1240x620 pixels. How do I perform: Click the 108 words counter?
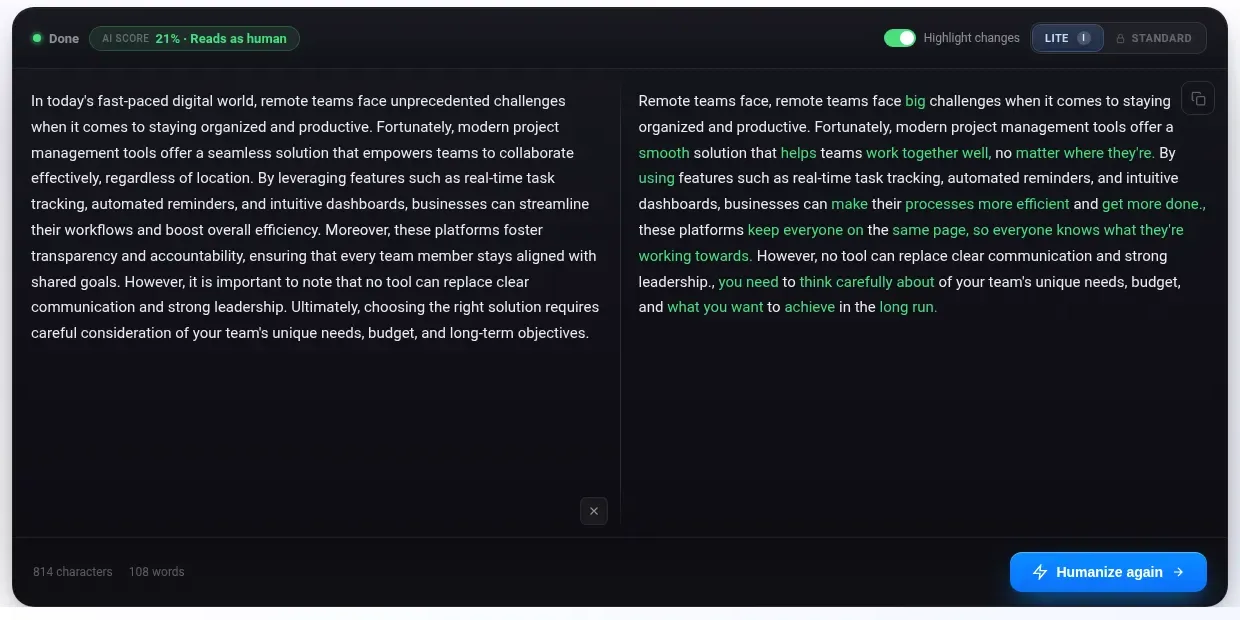click(x=157, y=572)
